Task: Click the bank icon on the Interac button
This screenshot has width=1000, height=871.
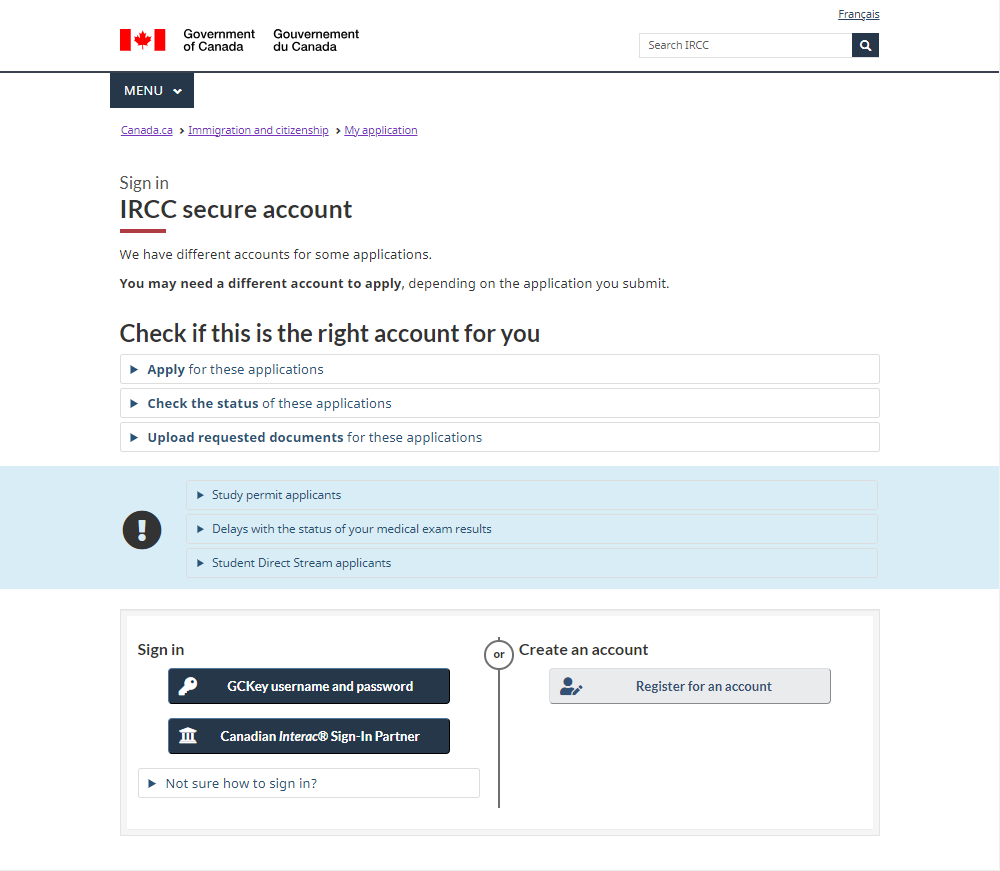Action: coord(188,737)
